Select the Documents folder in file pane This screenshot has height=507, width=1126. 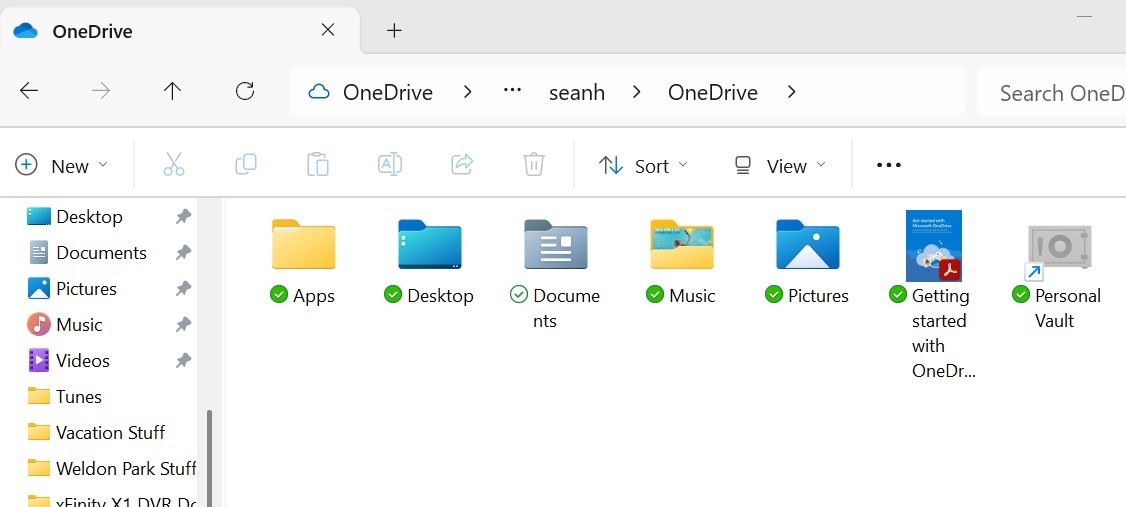[x=556, y=244]
